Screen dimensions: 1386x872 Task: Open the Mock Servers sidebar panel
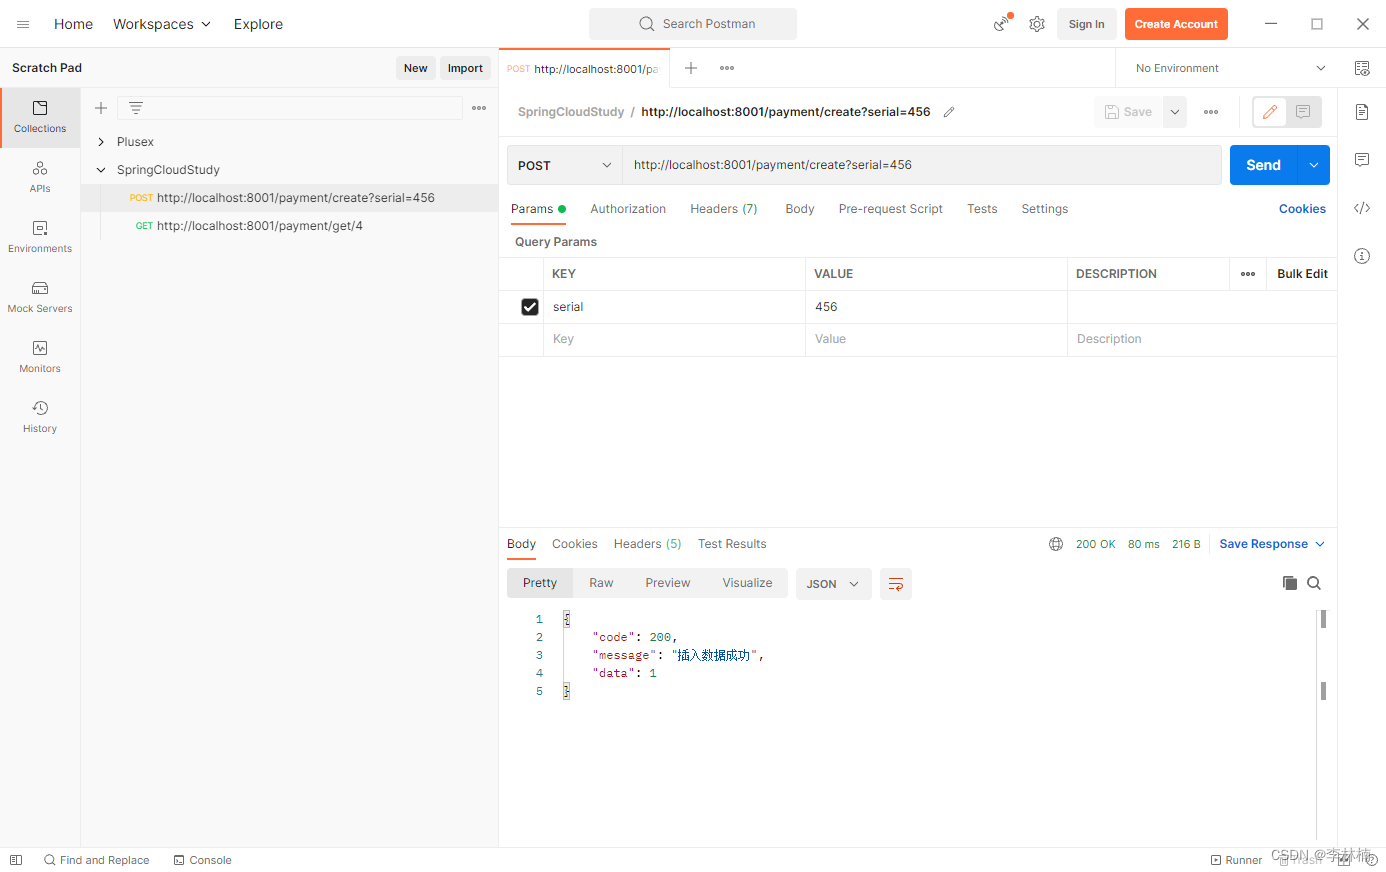40,297
